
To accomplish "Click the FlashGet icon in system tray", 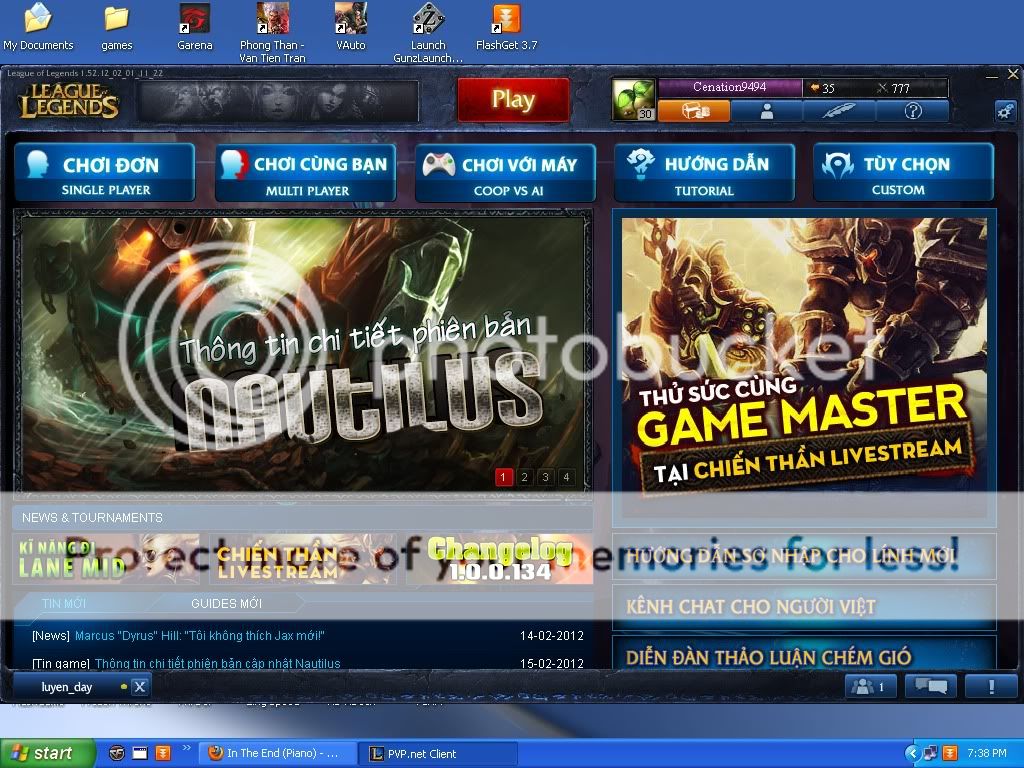I will (950, 753).
